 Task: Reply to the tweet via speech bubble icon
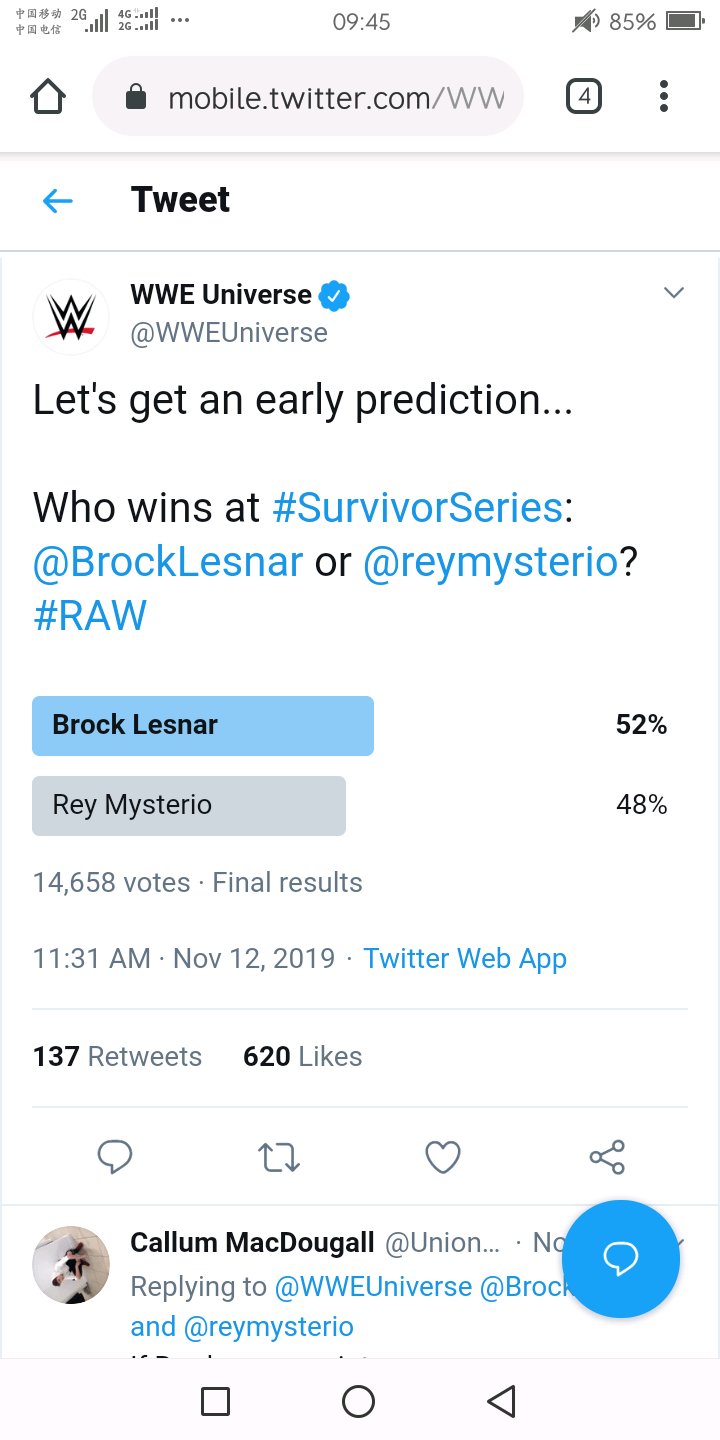coord(115,1157)
